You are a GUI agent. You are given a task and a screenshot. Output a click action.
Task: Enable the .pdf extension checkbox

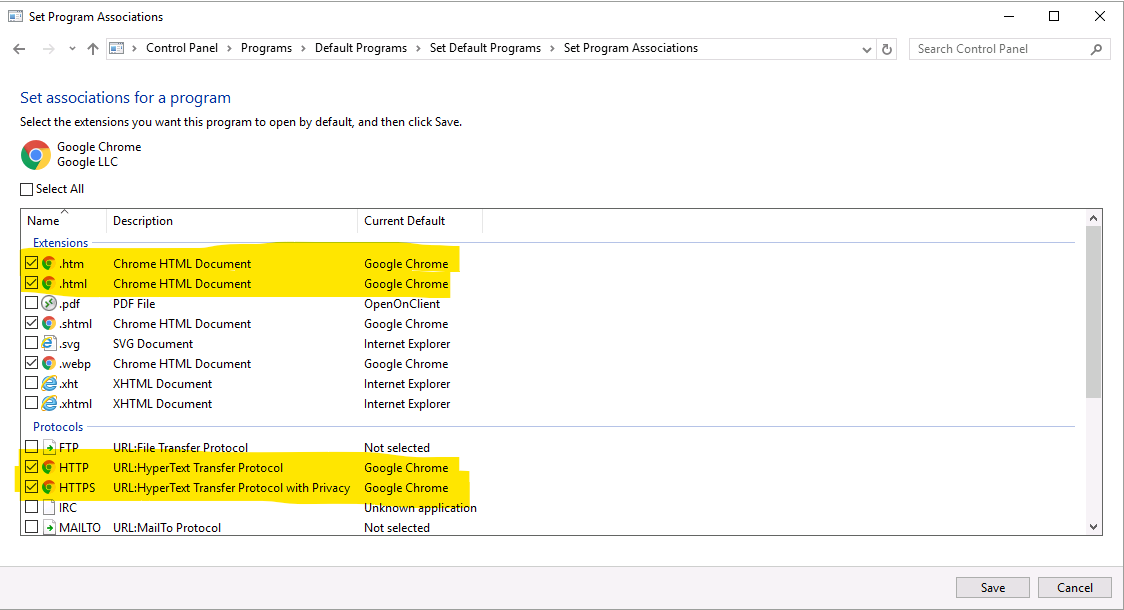coord(32,303)
